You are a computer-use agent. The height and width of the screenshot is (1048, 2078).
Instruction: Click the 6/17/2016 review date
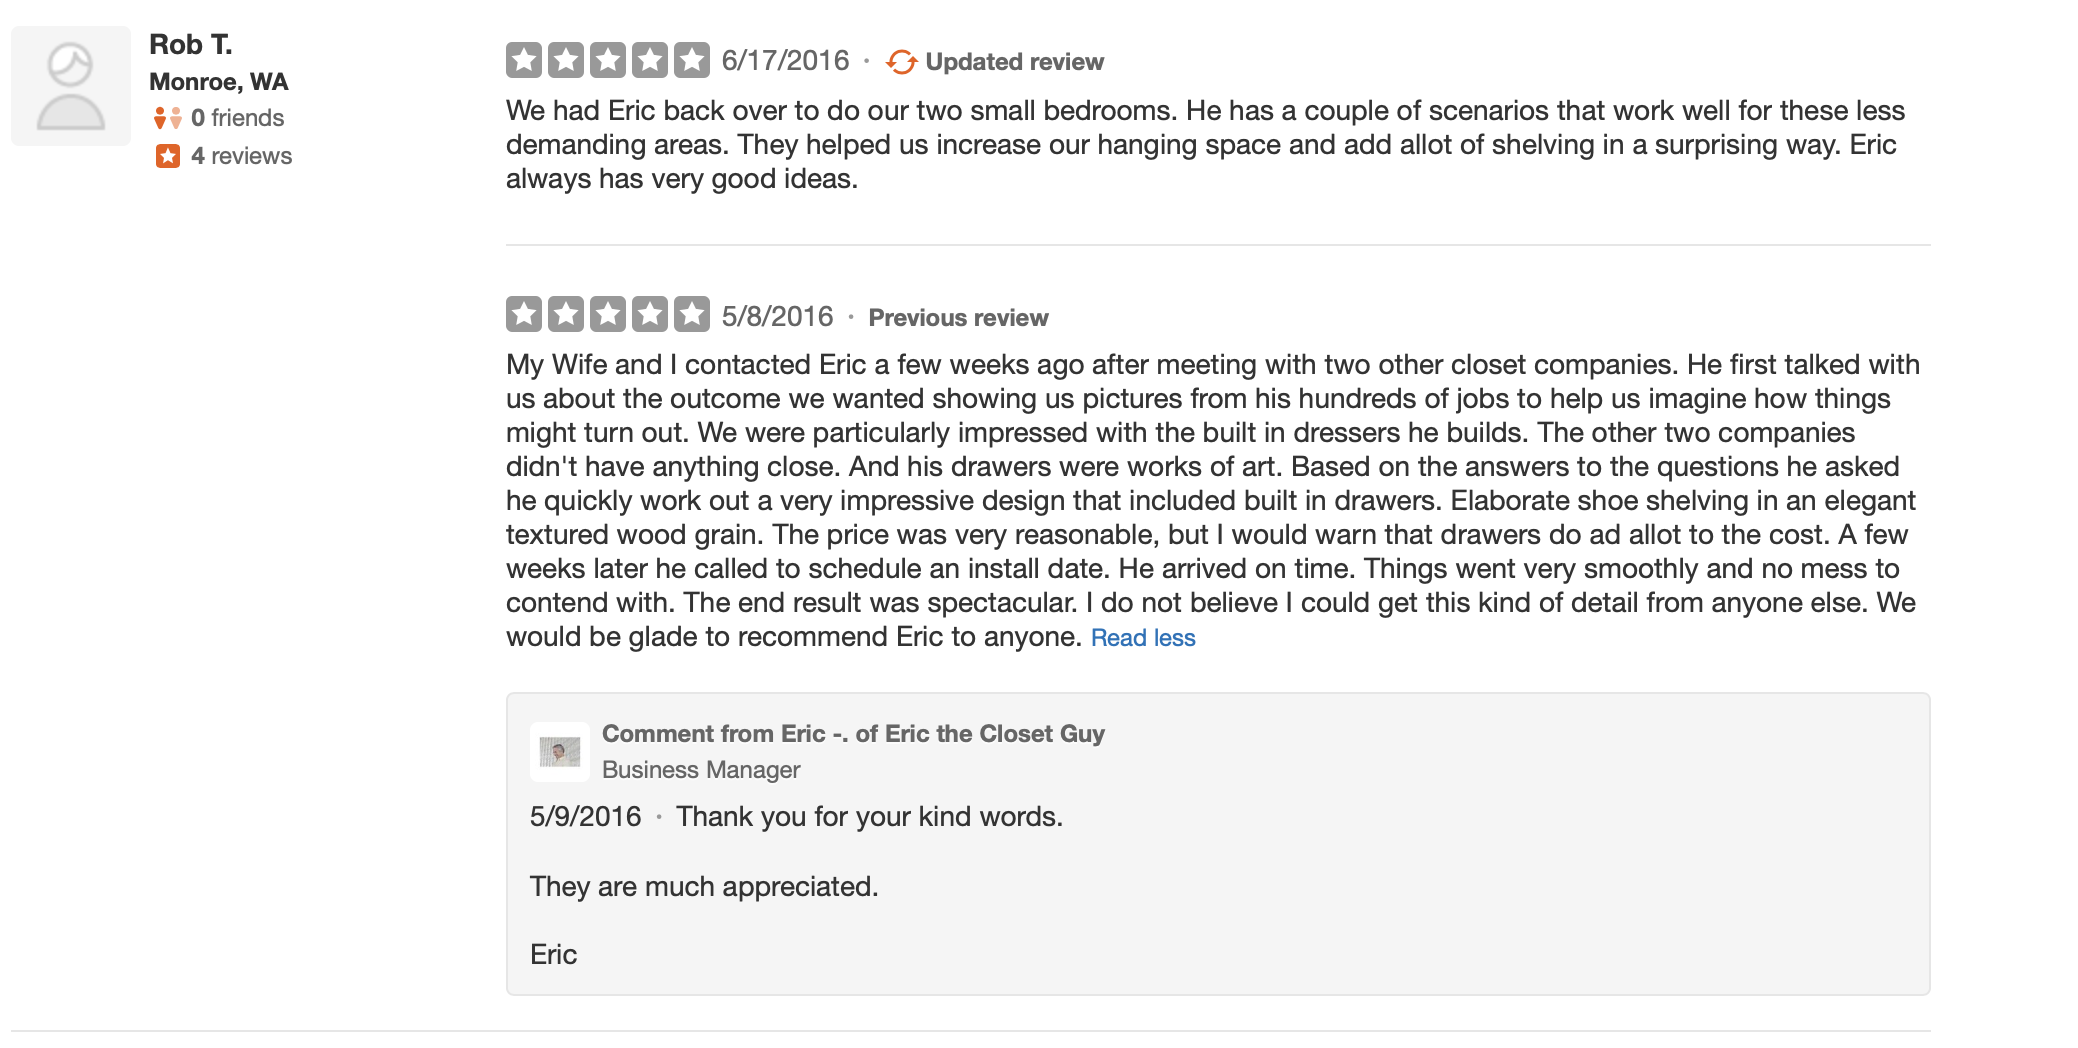(786, 61)
